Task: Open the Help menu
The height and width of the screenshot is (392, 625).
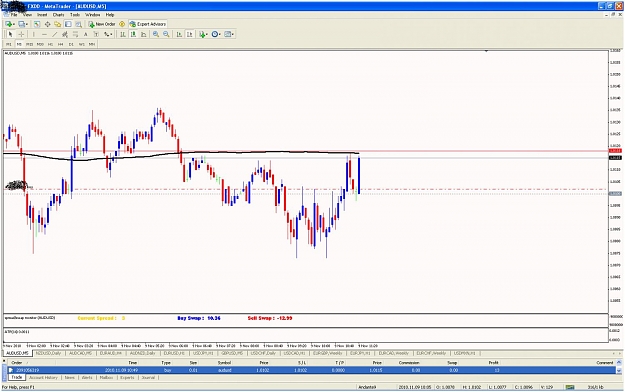Action: tap(110, 14)
